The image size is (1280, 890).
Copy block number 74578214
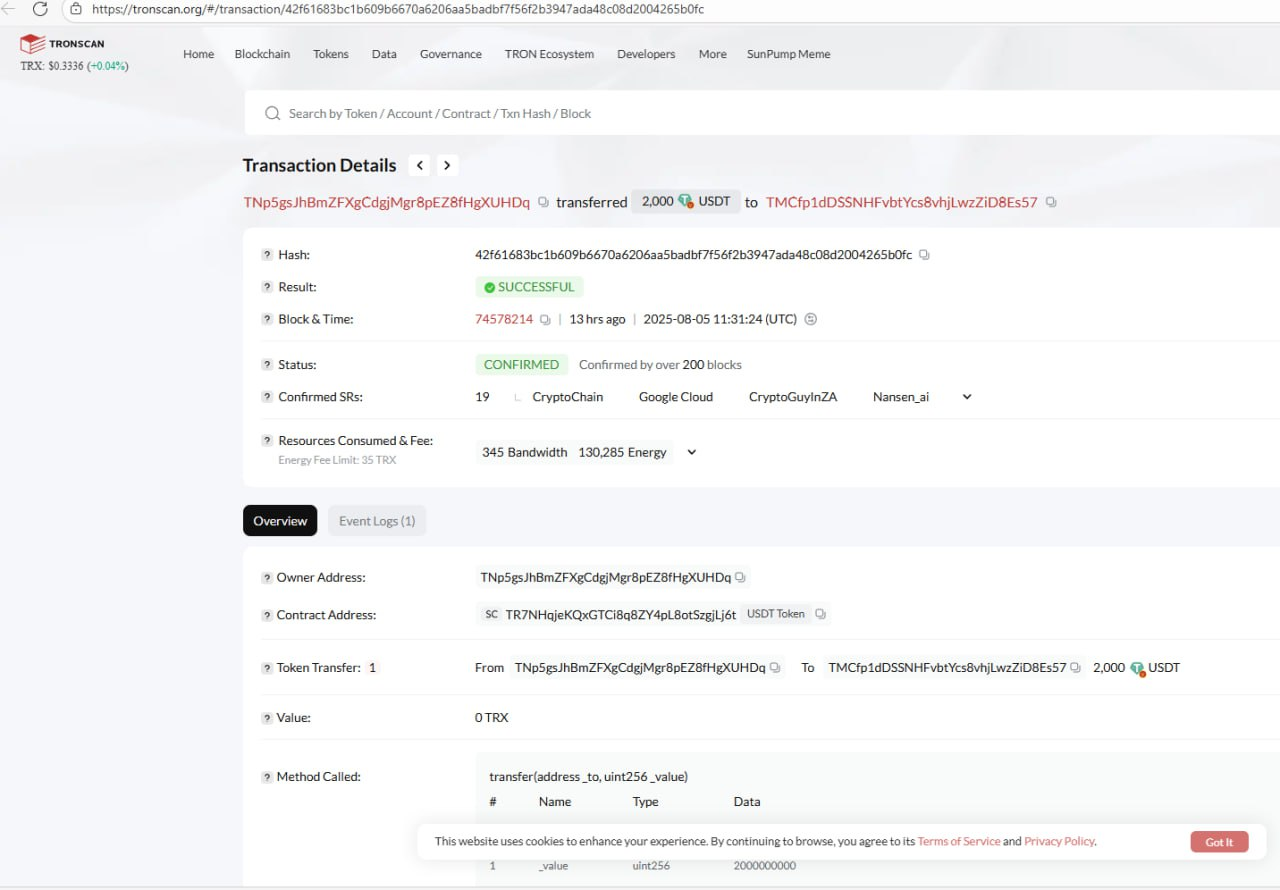point(545,320)
